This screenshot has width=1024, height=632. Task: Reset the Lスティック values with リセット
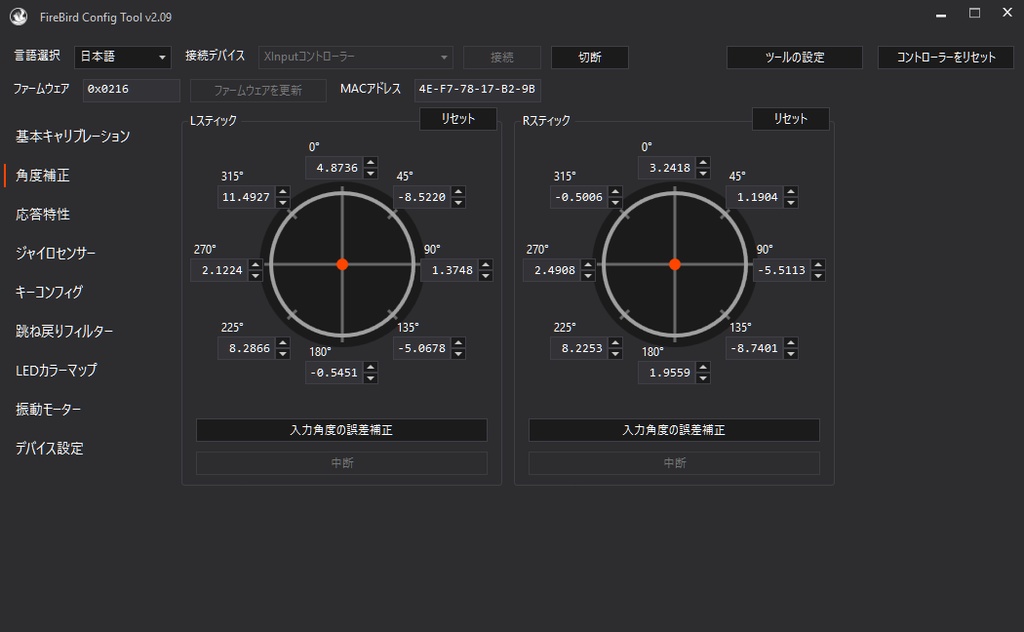pyautogui.click(x=458, y=118)
